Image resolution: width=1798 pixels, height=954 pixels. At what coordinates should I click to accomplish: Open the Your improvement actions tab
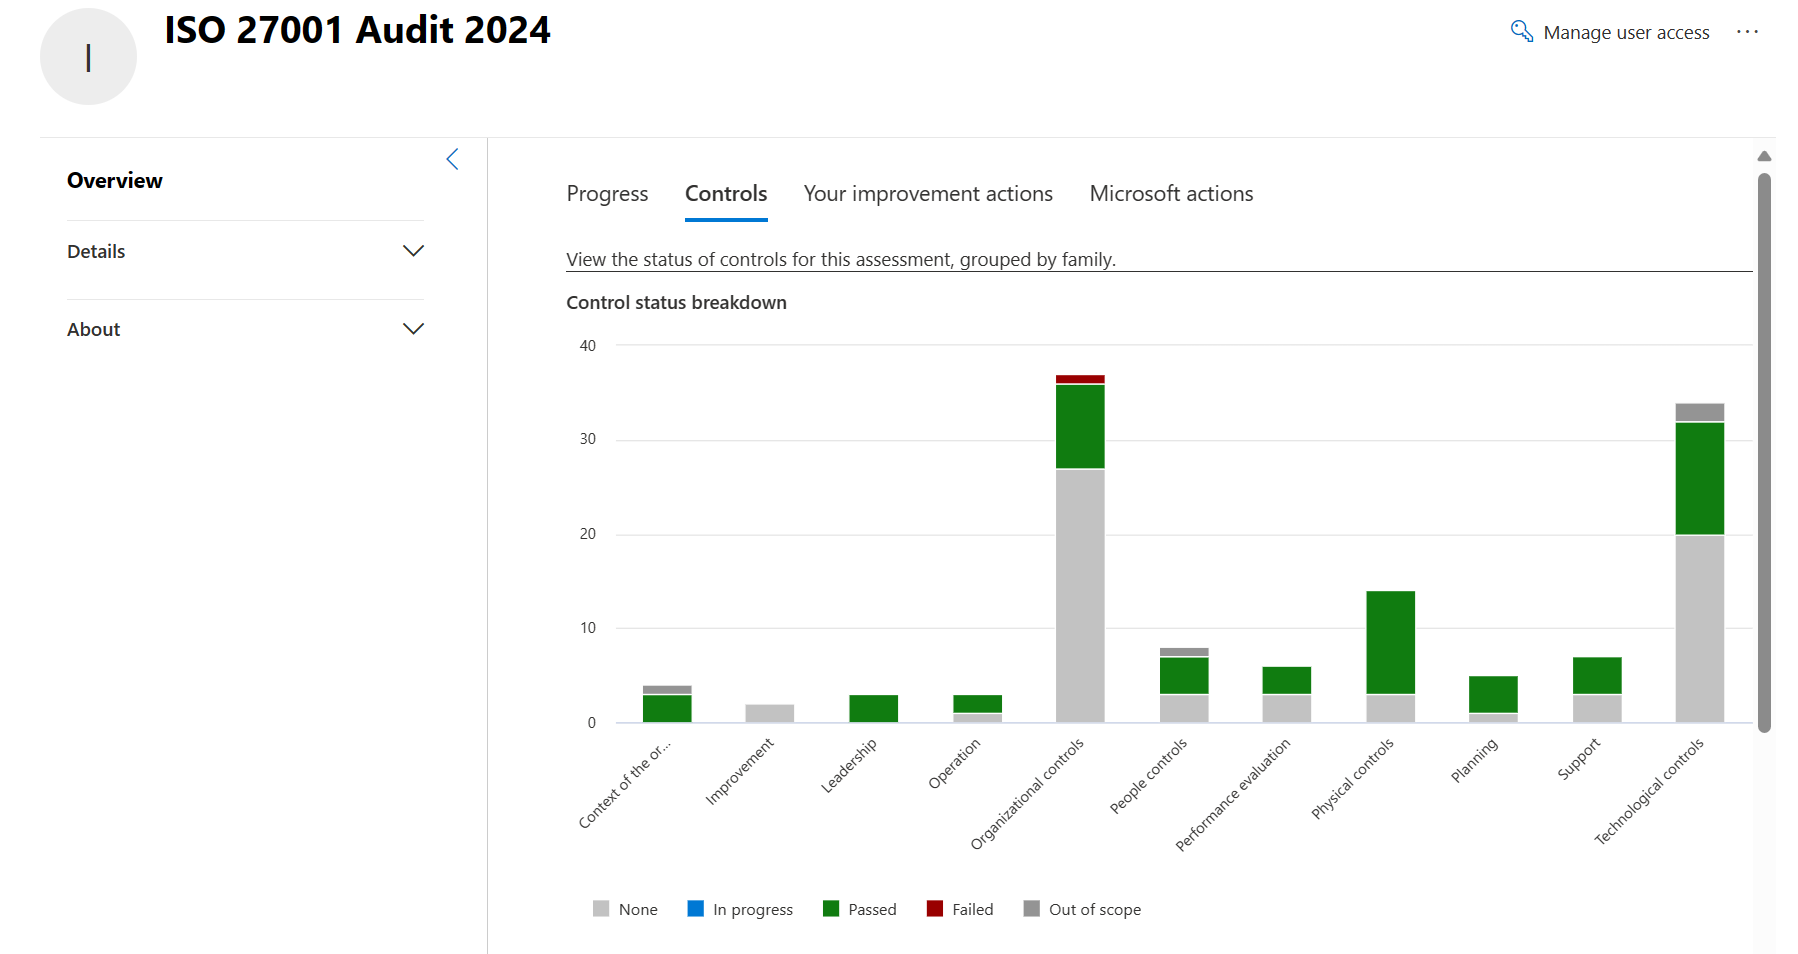point(928,194)
